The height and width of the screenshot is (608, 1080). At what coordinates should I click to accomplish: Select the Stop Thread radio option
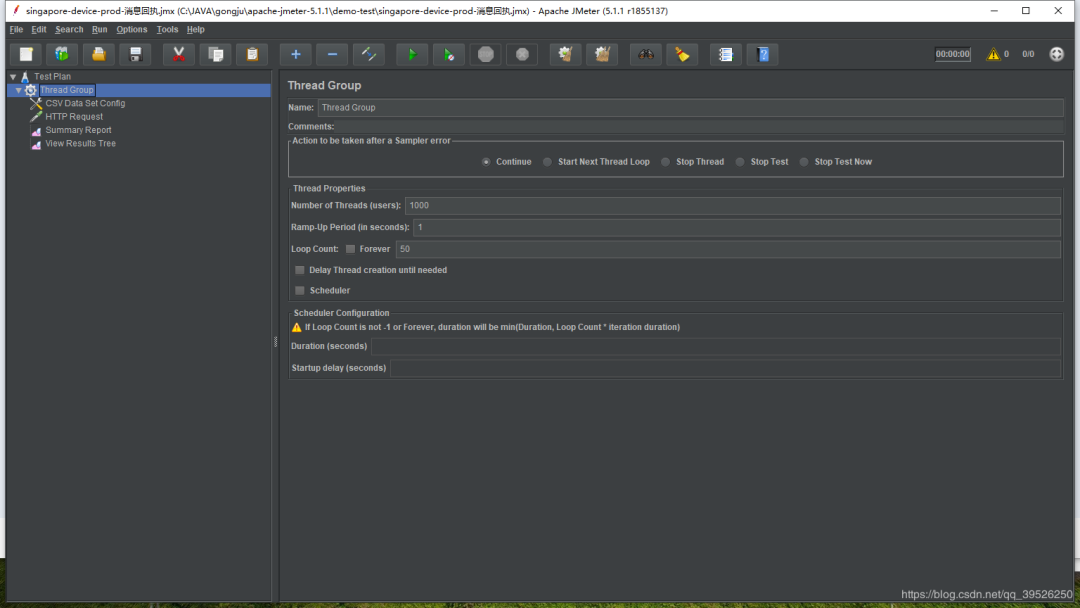(x=665, y=162)
